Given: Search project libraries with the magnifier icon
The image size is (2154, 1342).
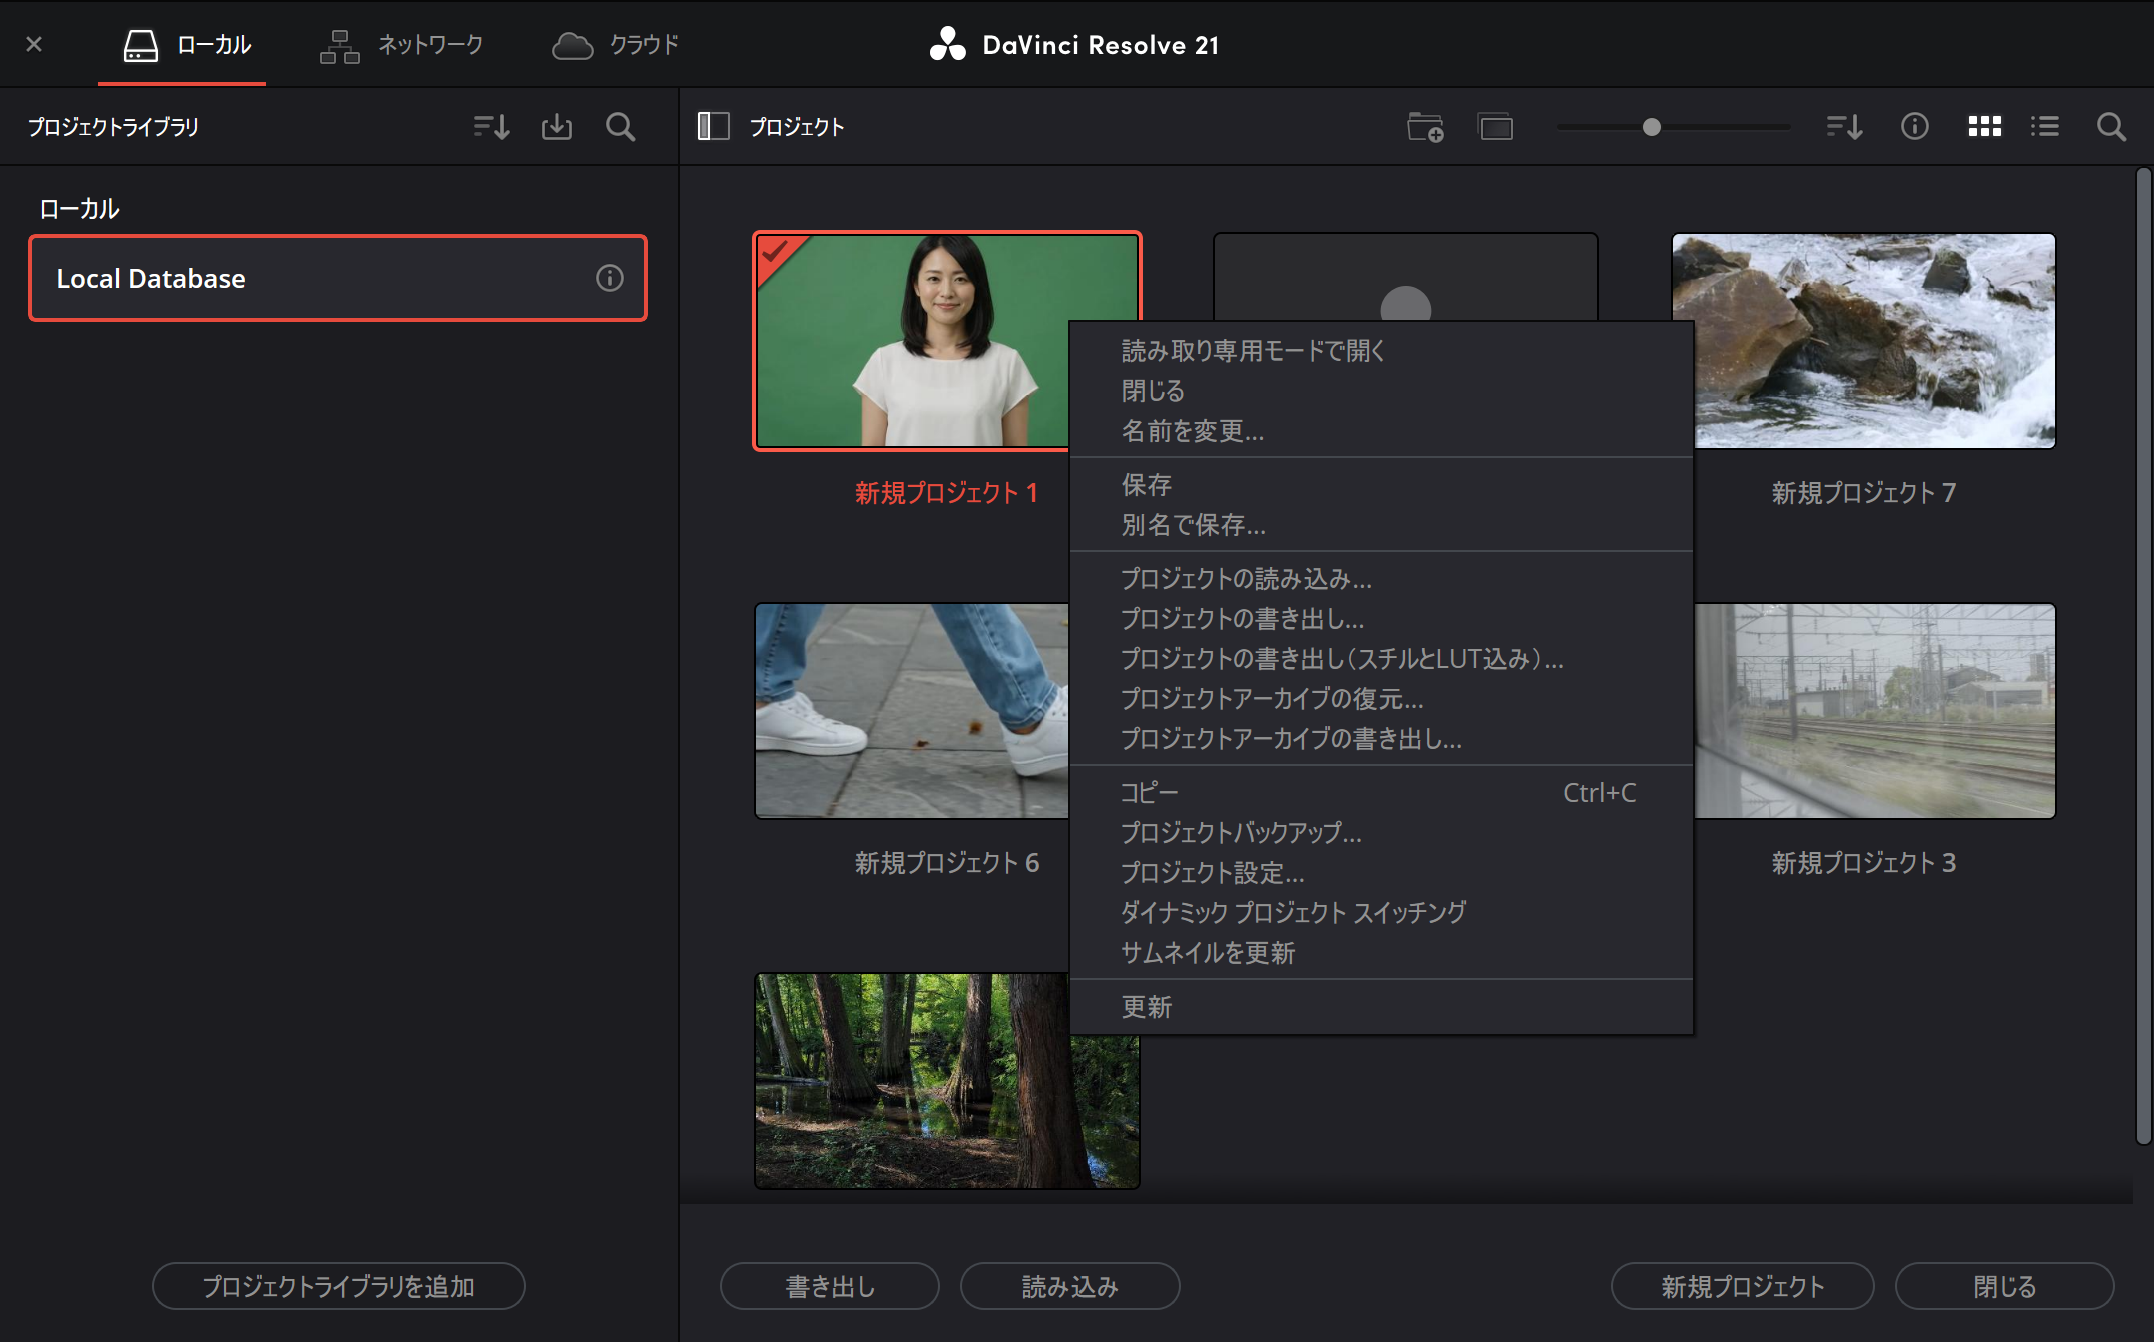Looking at the screenshot, I should coord(621,127).
